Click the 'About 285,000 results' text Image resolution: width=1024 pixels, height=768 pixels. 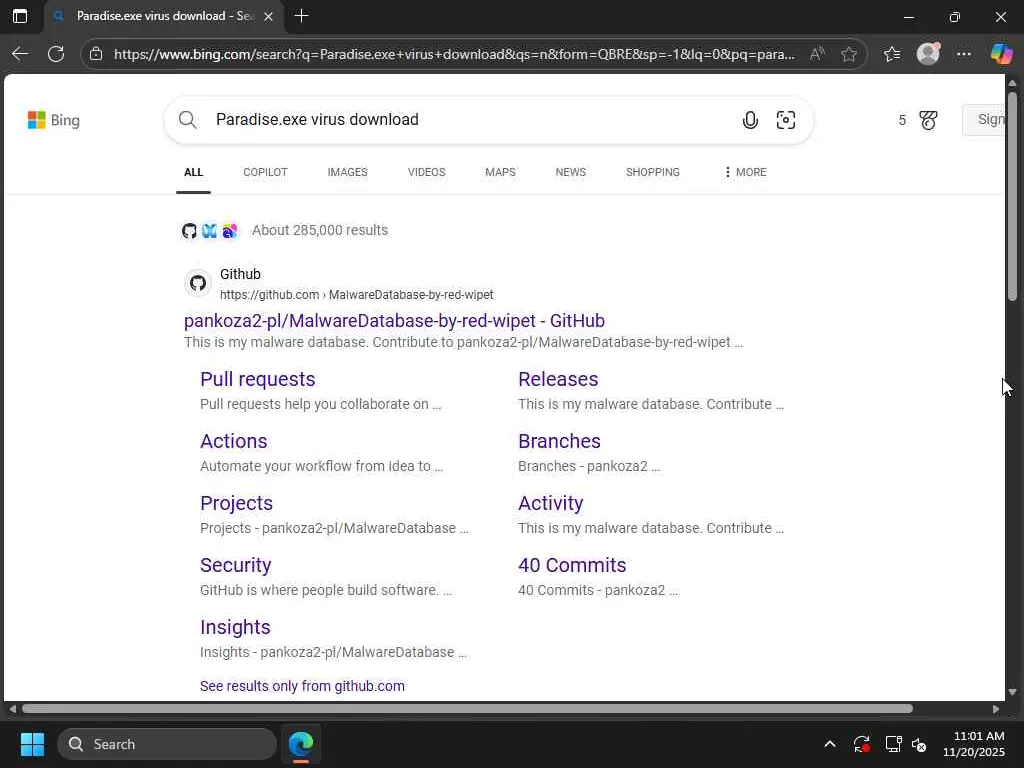click(320, 231)
